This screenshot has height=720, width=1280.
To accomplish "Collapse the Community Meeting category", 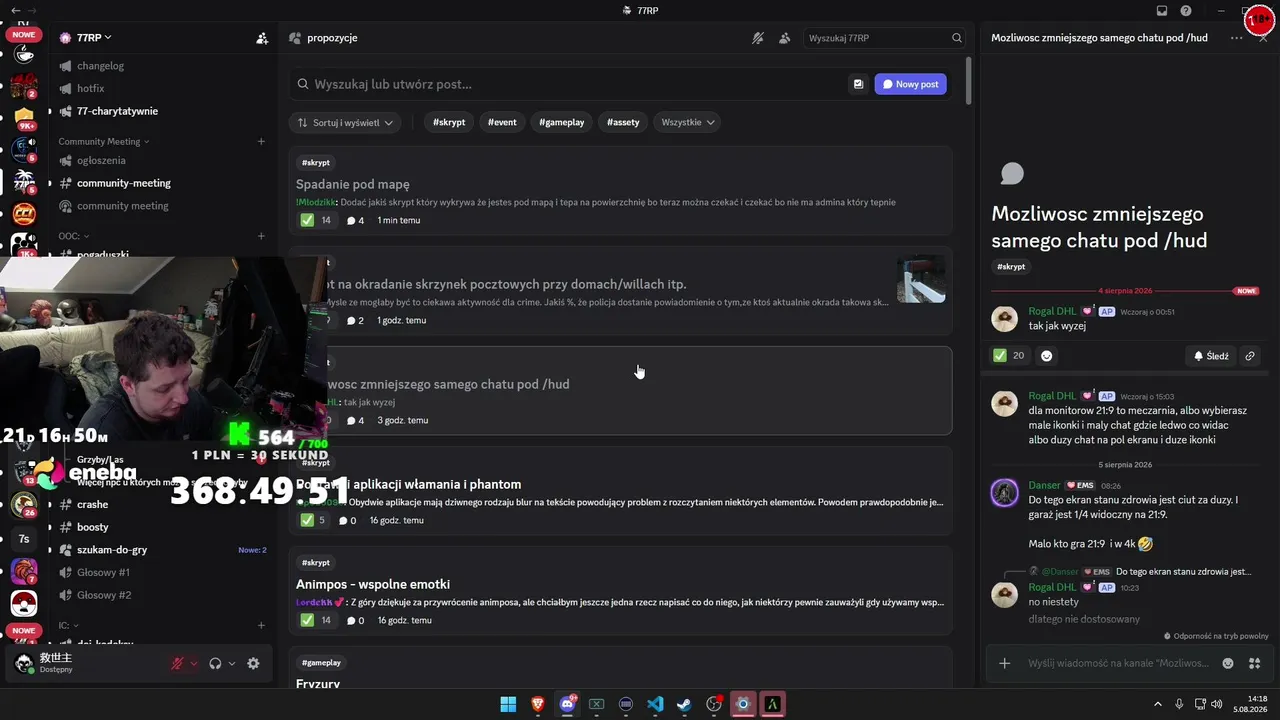I will coord(103,142).
